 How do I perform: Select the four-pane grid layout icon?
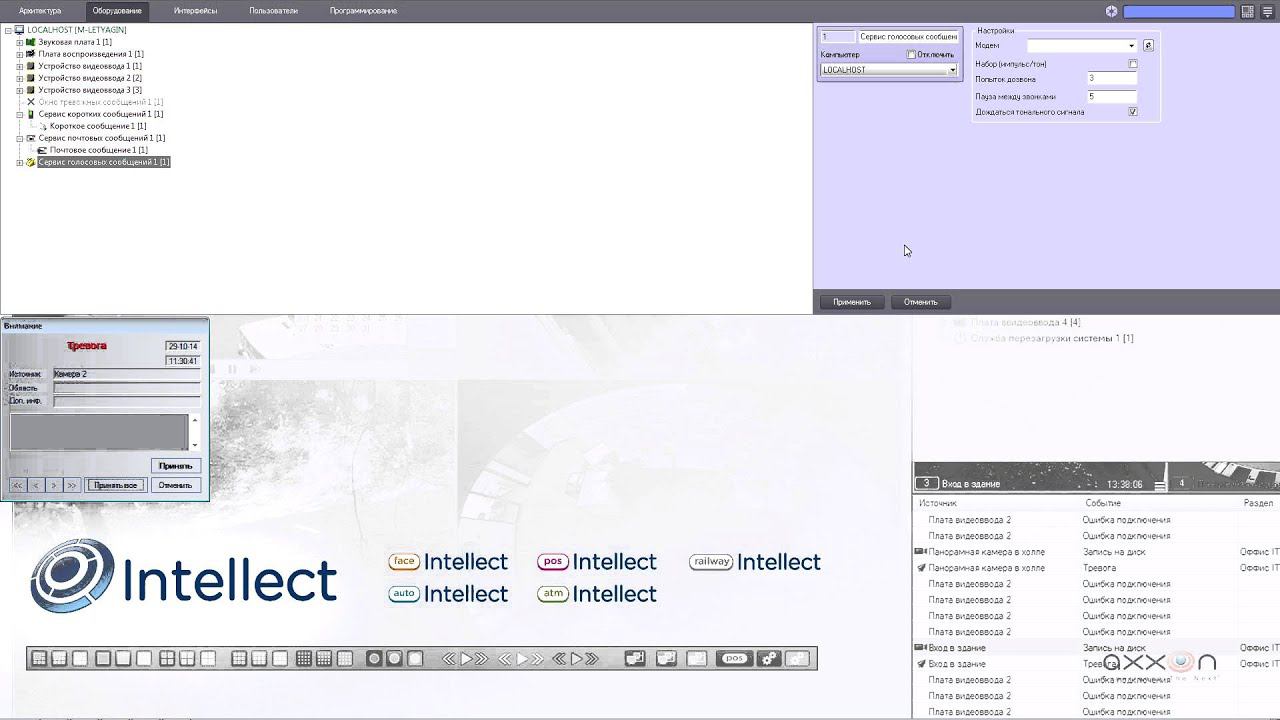pos(167,659)
